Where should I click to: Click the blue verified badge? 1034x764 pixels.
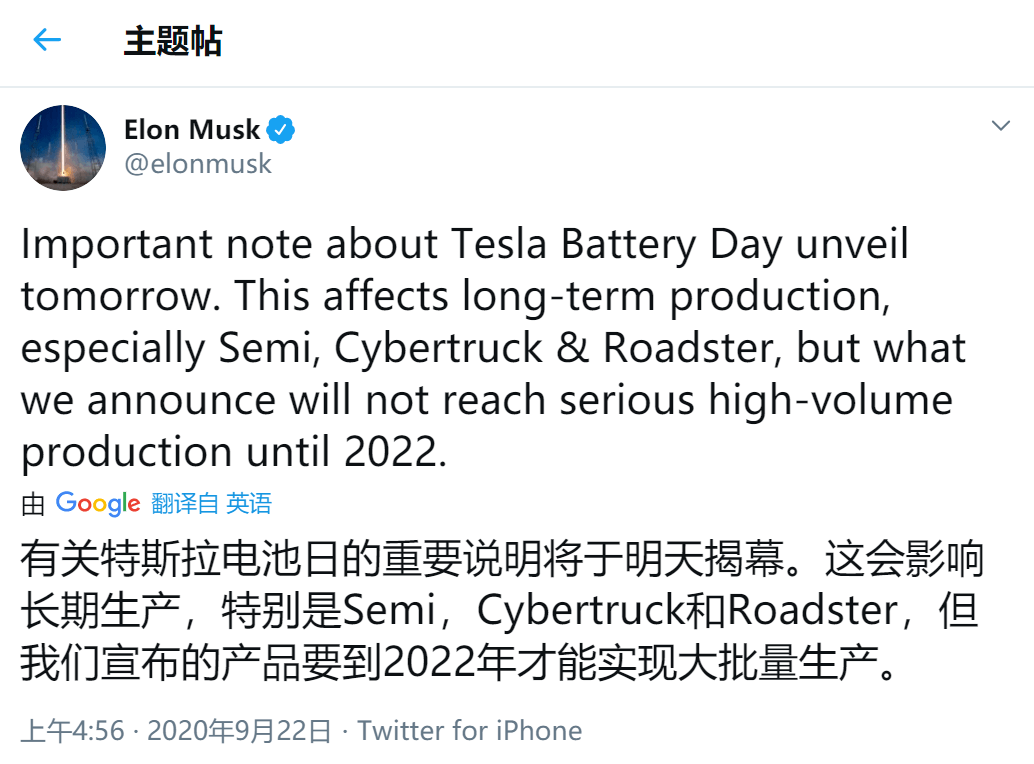tap(280, 130)
